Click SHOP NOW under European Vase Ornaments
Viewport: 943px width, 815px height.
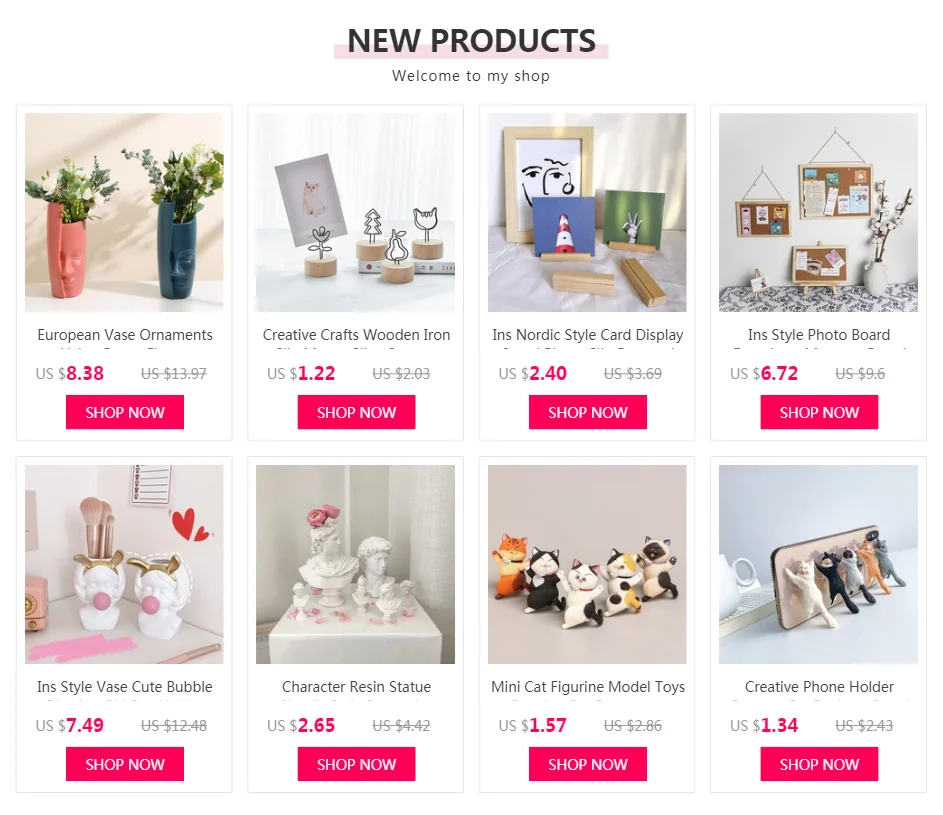[124, 412]
